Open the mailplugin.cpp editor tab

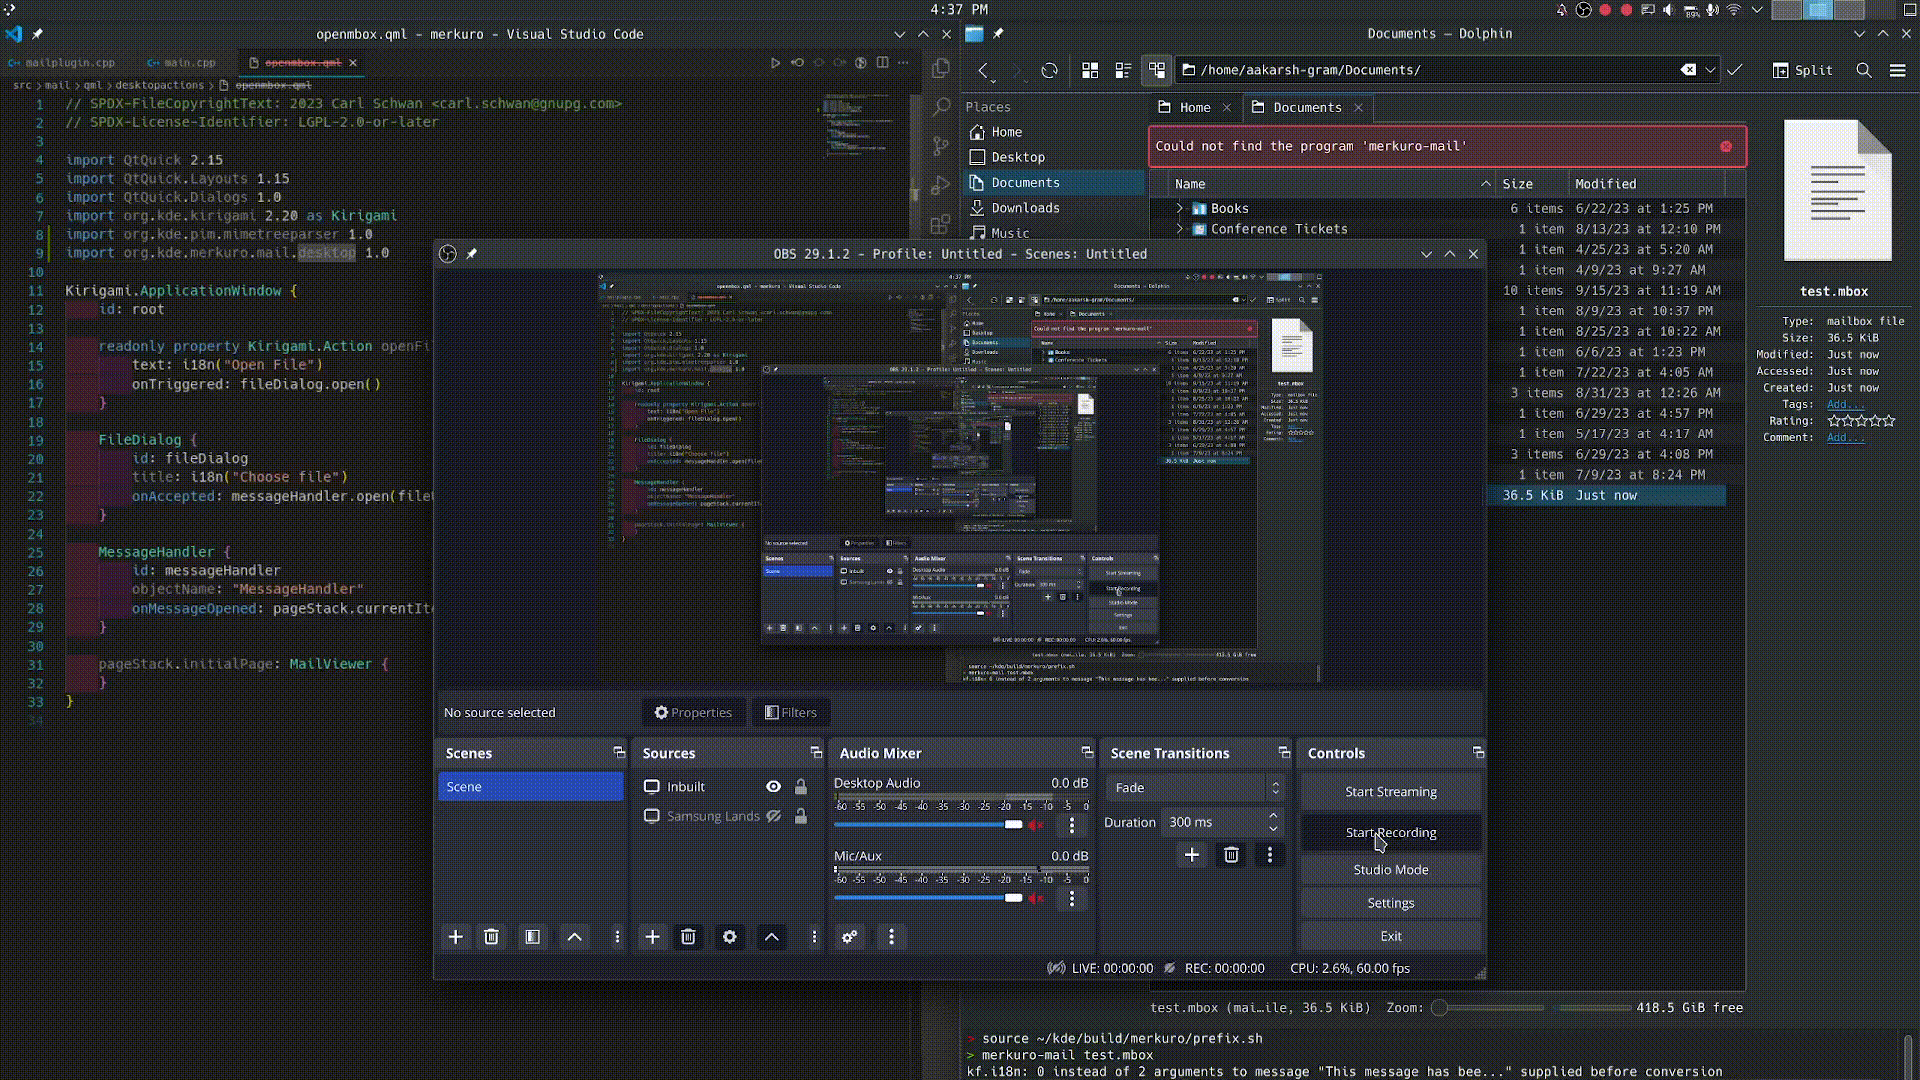coord(70,62)
